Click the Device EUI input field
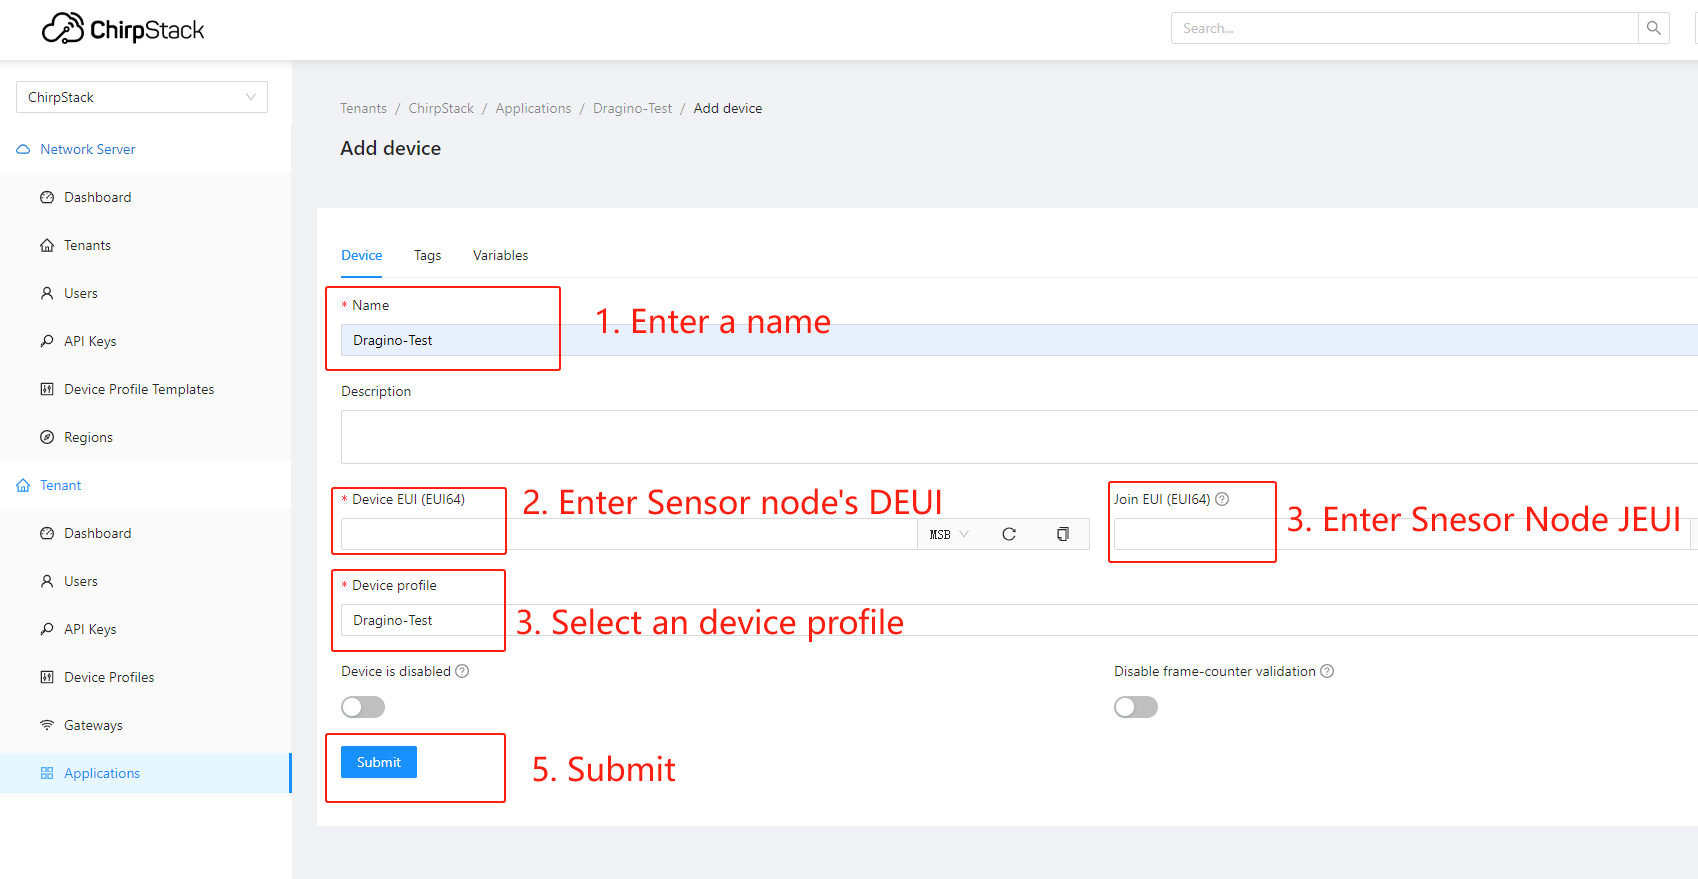The width and height of the screenshot is (1698, 879). coord(629,534)
